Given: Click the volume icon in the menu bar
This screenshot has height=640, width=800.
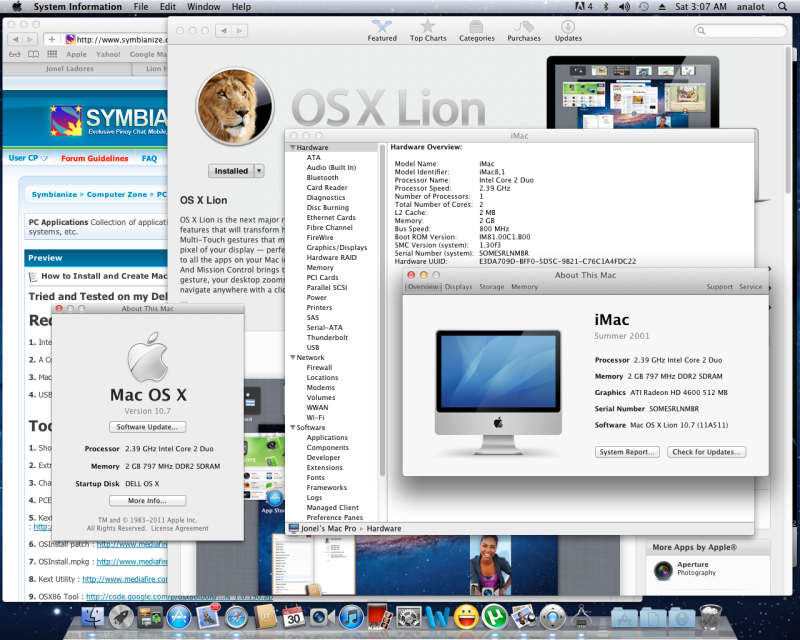Looking at the screenshot, I should (624, 7).
